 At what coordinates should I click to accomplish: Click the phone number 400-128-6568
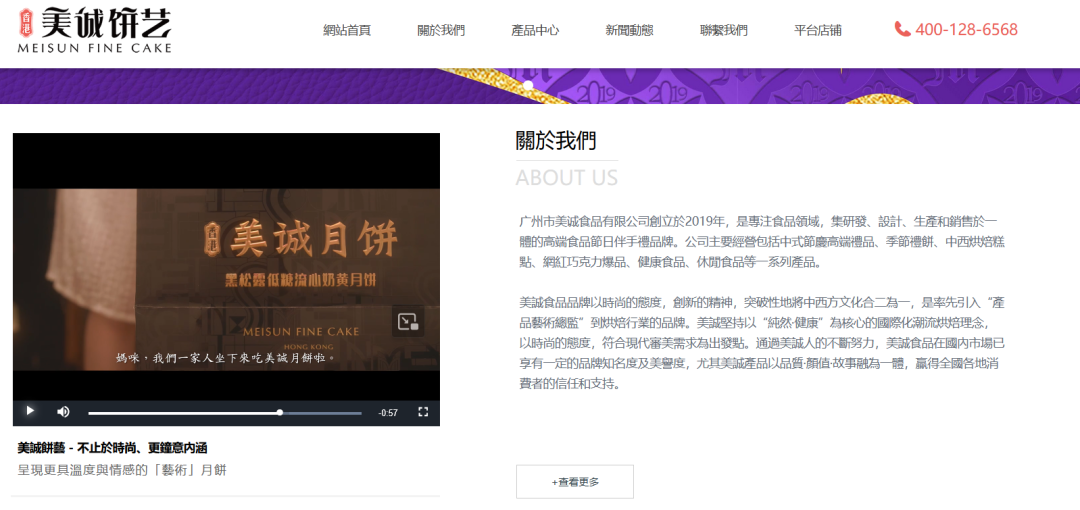point(966,30)
